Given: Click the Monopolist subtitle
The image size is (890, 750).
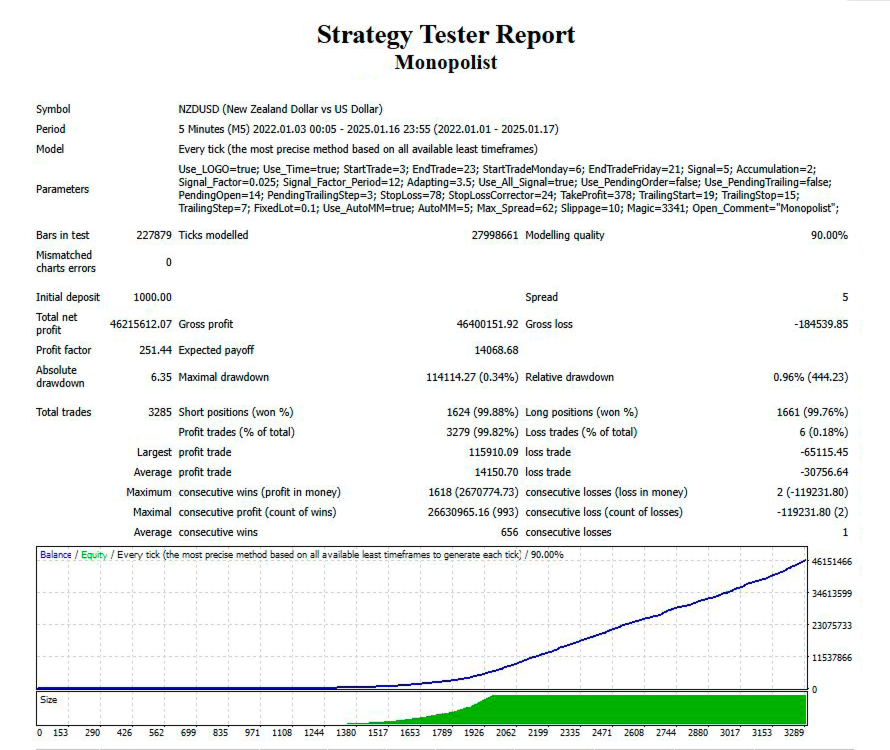Looking at the screenshot, I should (x=446, y=62).
